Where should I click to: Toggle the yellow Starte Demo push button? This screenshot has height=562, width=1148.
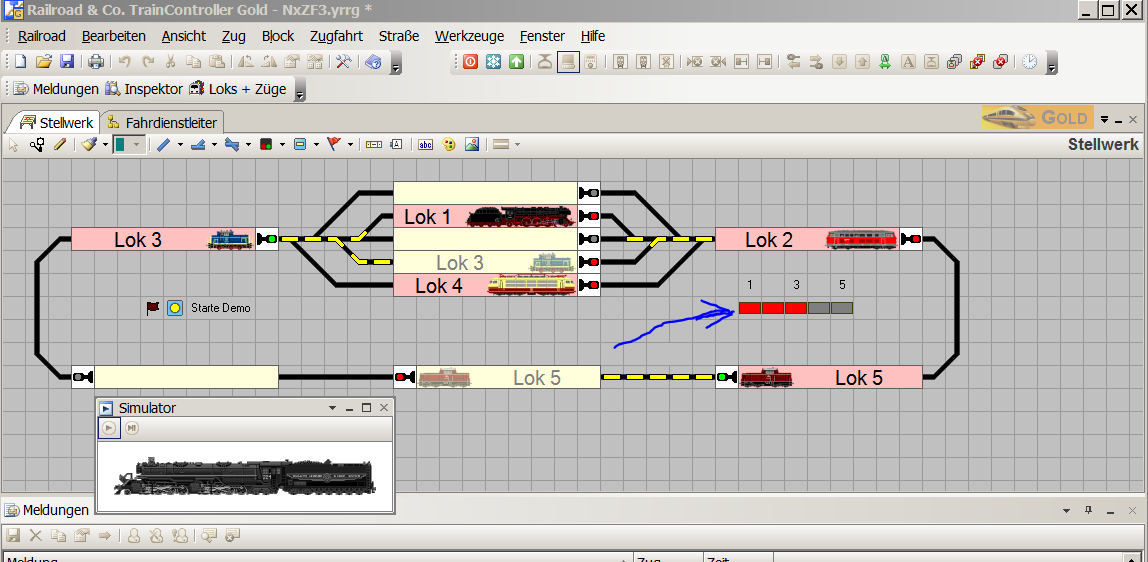[175, 308]
